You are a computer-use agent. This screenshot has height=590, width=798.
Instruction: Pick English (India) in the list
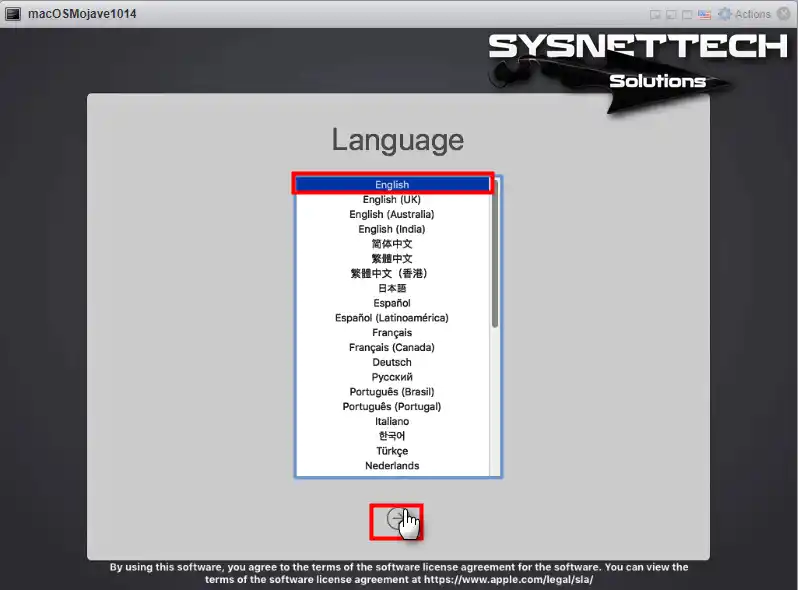coord(392,229)
